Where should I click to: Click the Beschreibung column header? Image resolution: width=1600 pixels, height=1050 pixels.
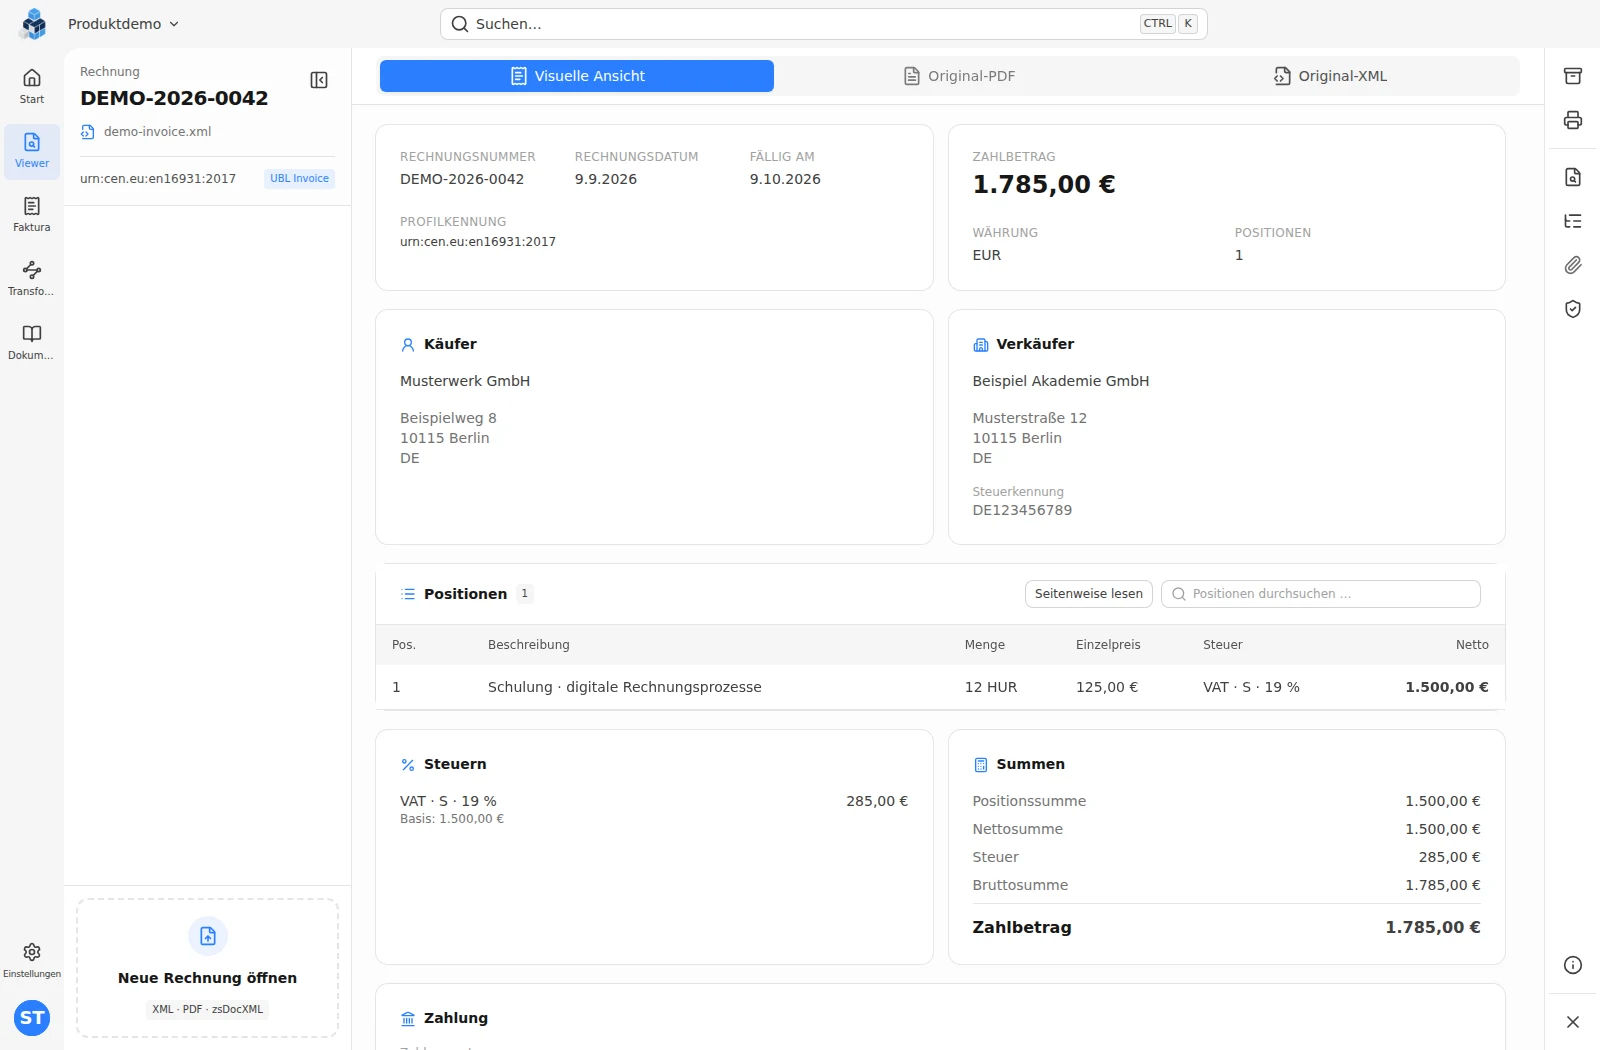click(x=529, y=645)
